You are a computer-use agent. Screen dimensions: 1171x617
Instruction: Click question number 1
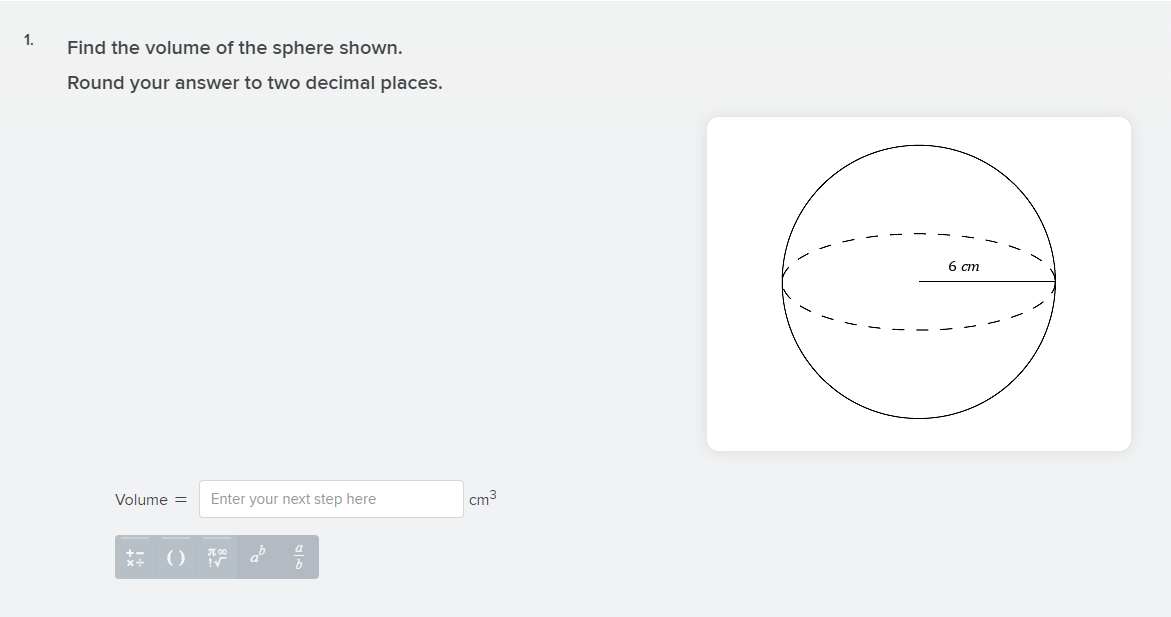(x=27, y=40)
